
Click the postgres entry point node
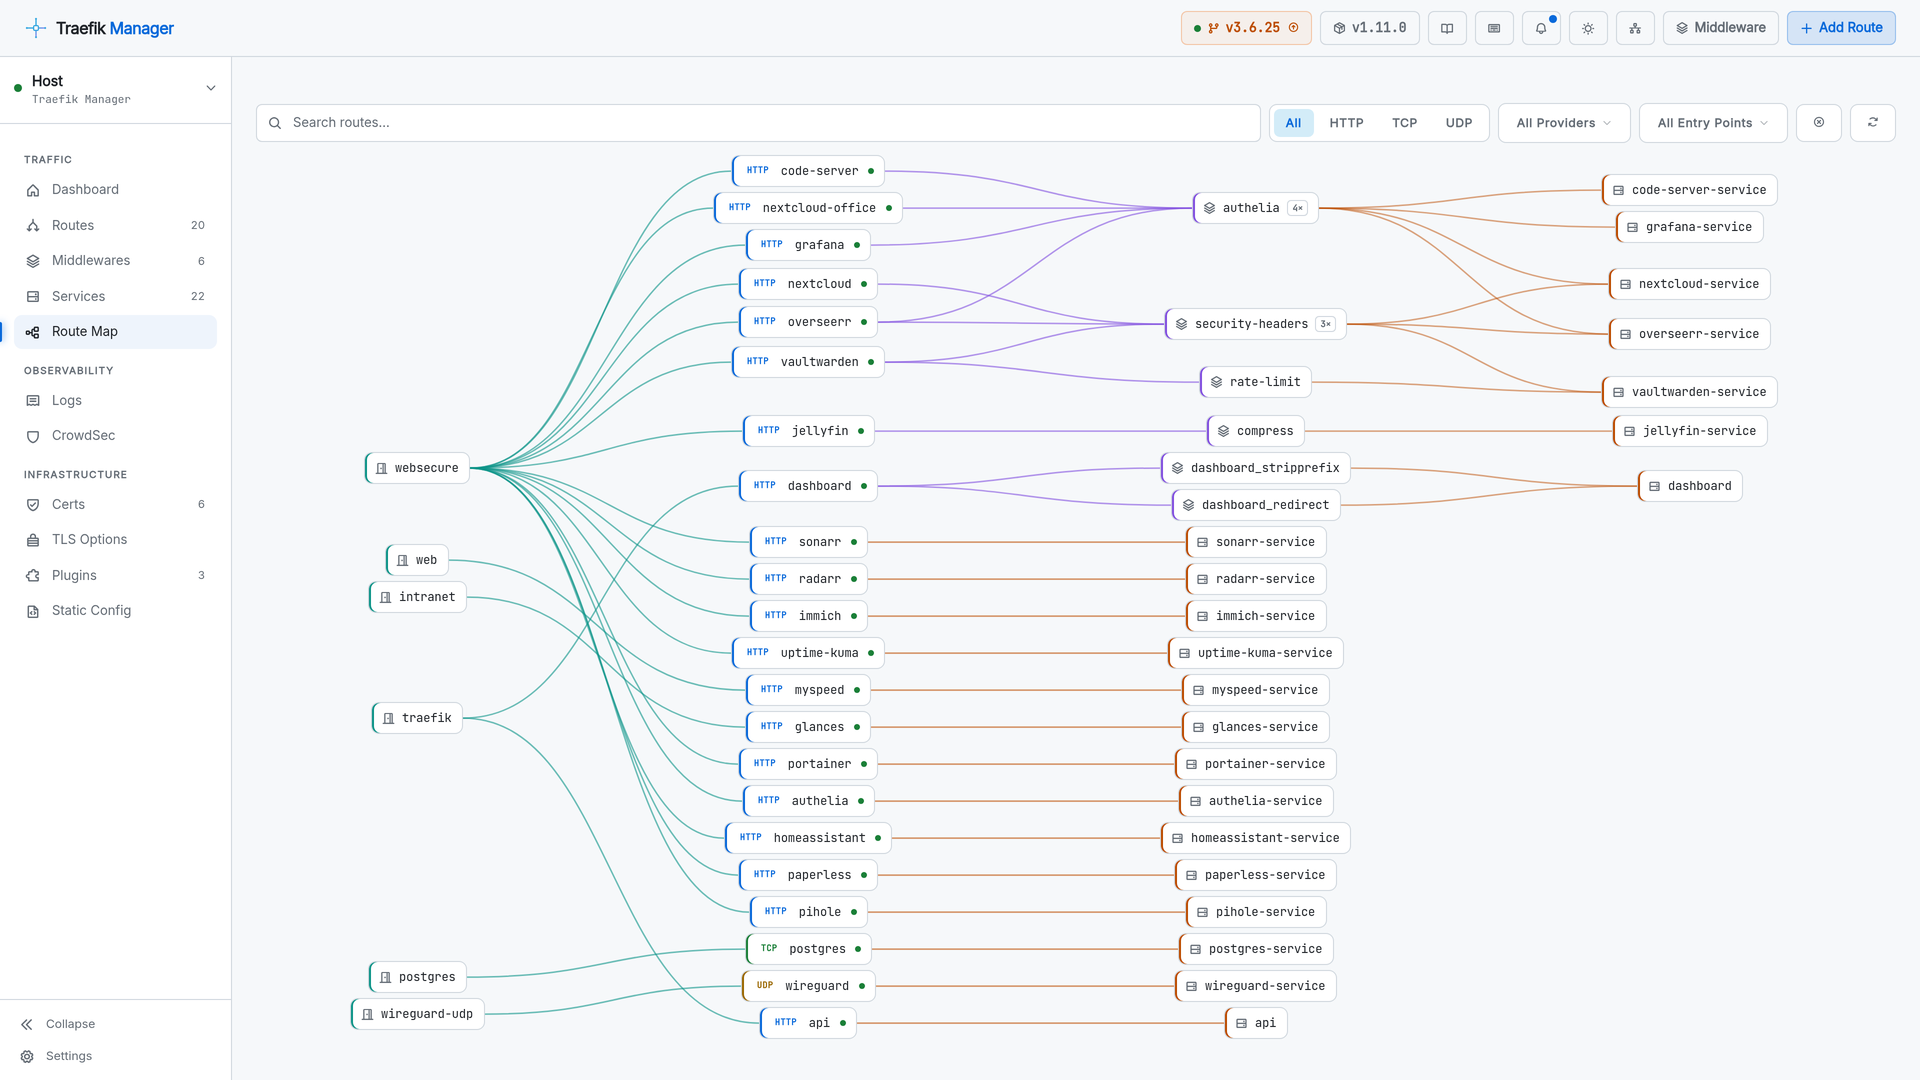point(417,977)
